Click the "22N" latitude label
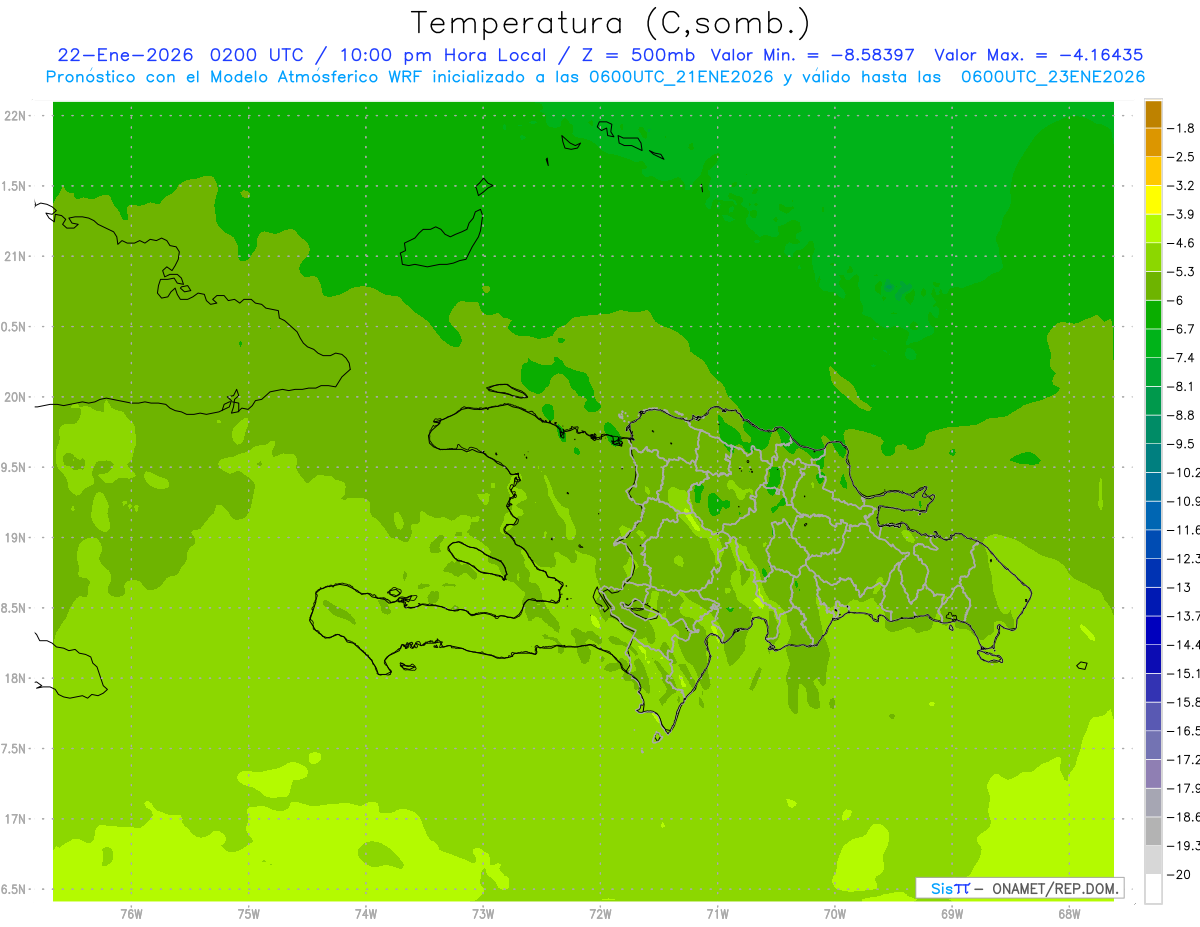This screenshot has height=927, width=1200. pyautogui.click(x=16, y=116)
